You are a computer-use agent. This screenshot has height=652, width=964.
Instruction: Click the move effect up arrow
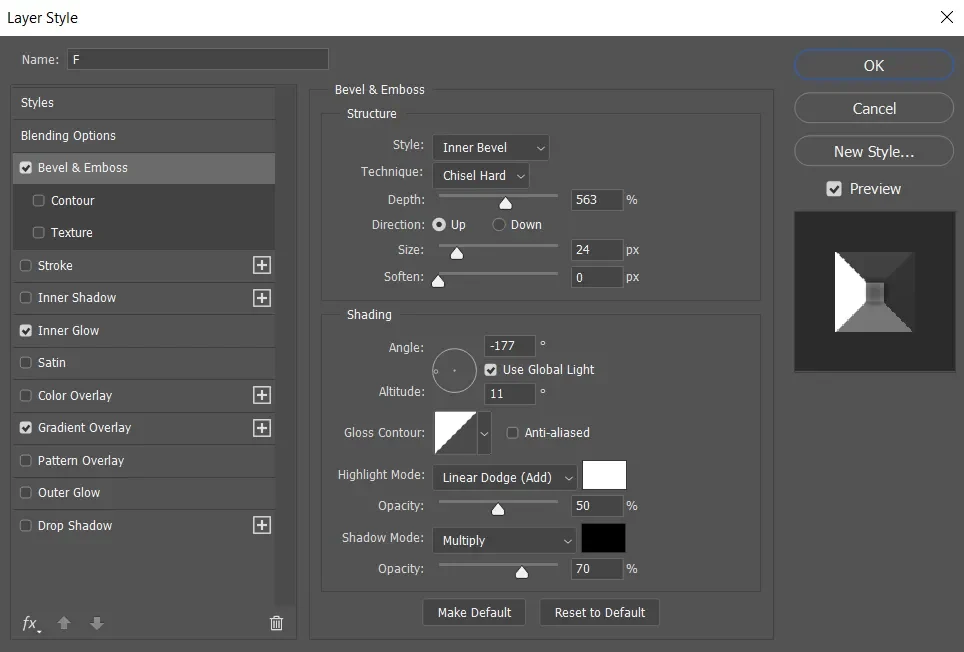coord(64,624)
